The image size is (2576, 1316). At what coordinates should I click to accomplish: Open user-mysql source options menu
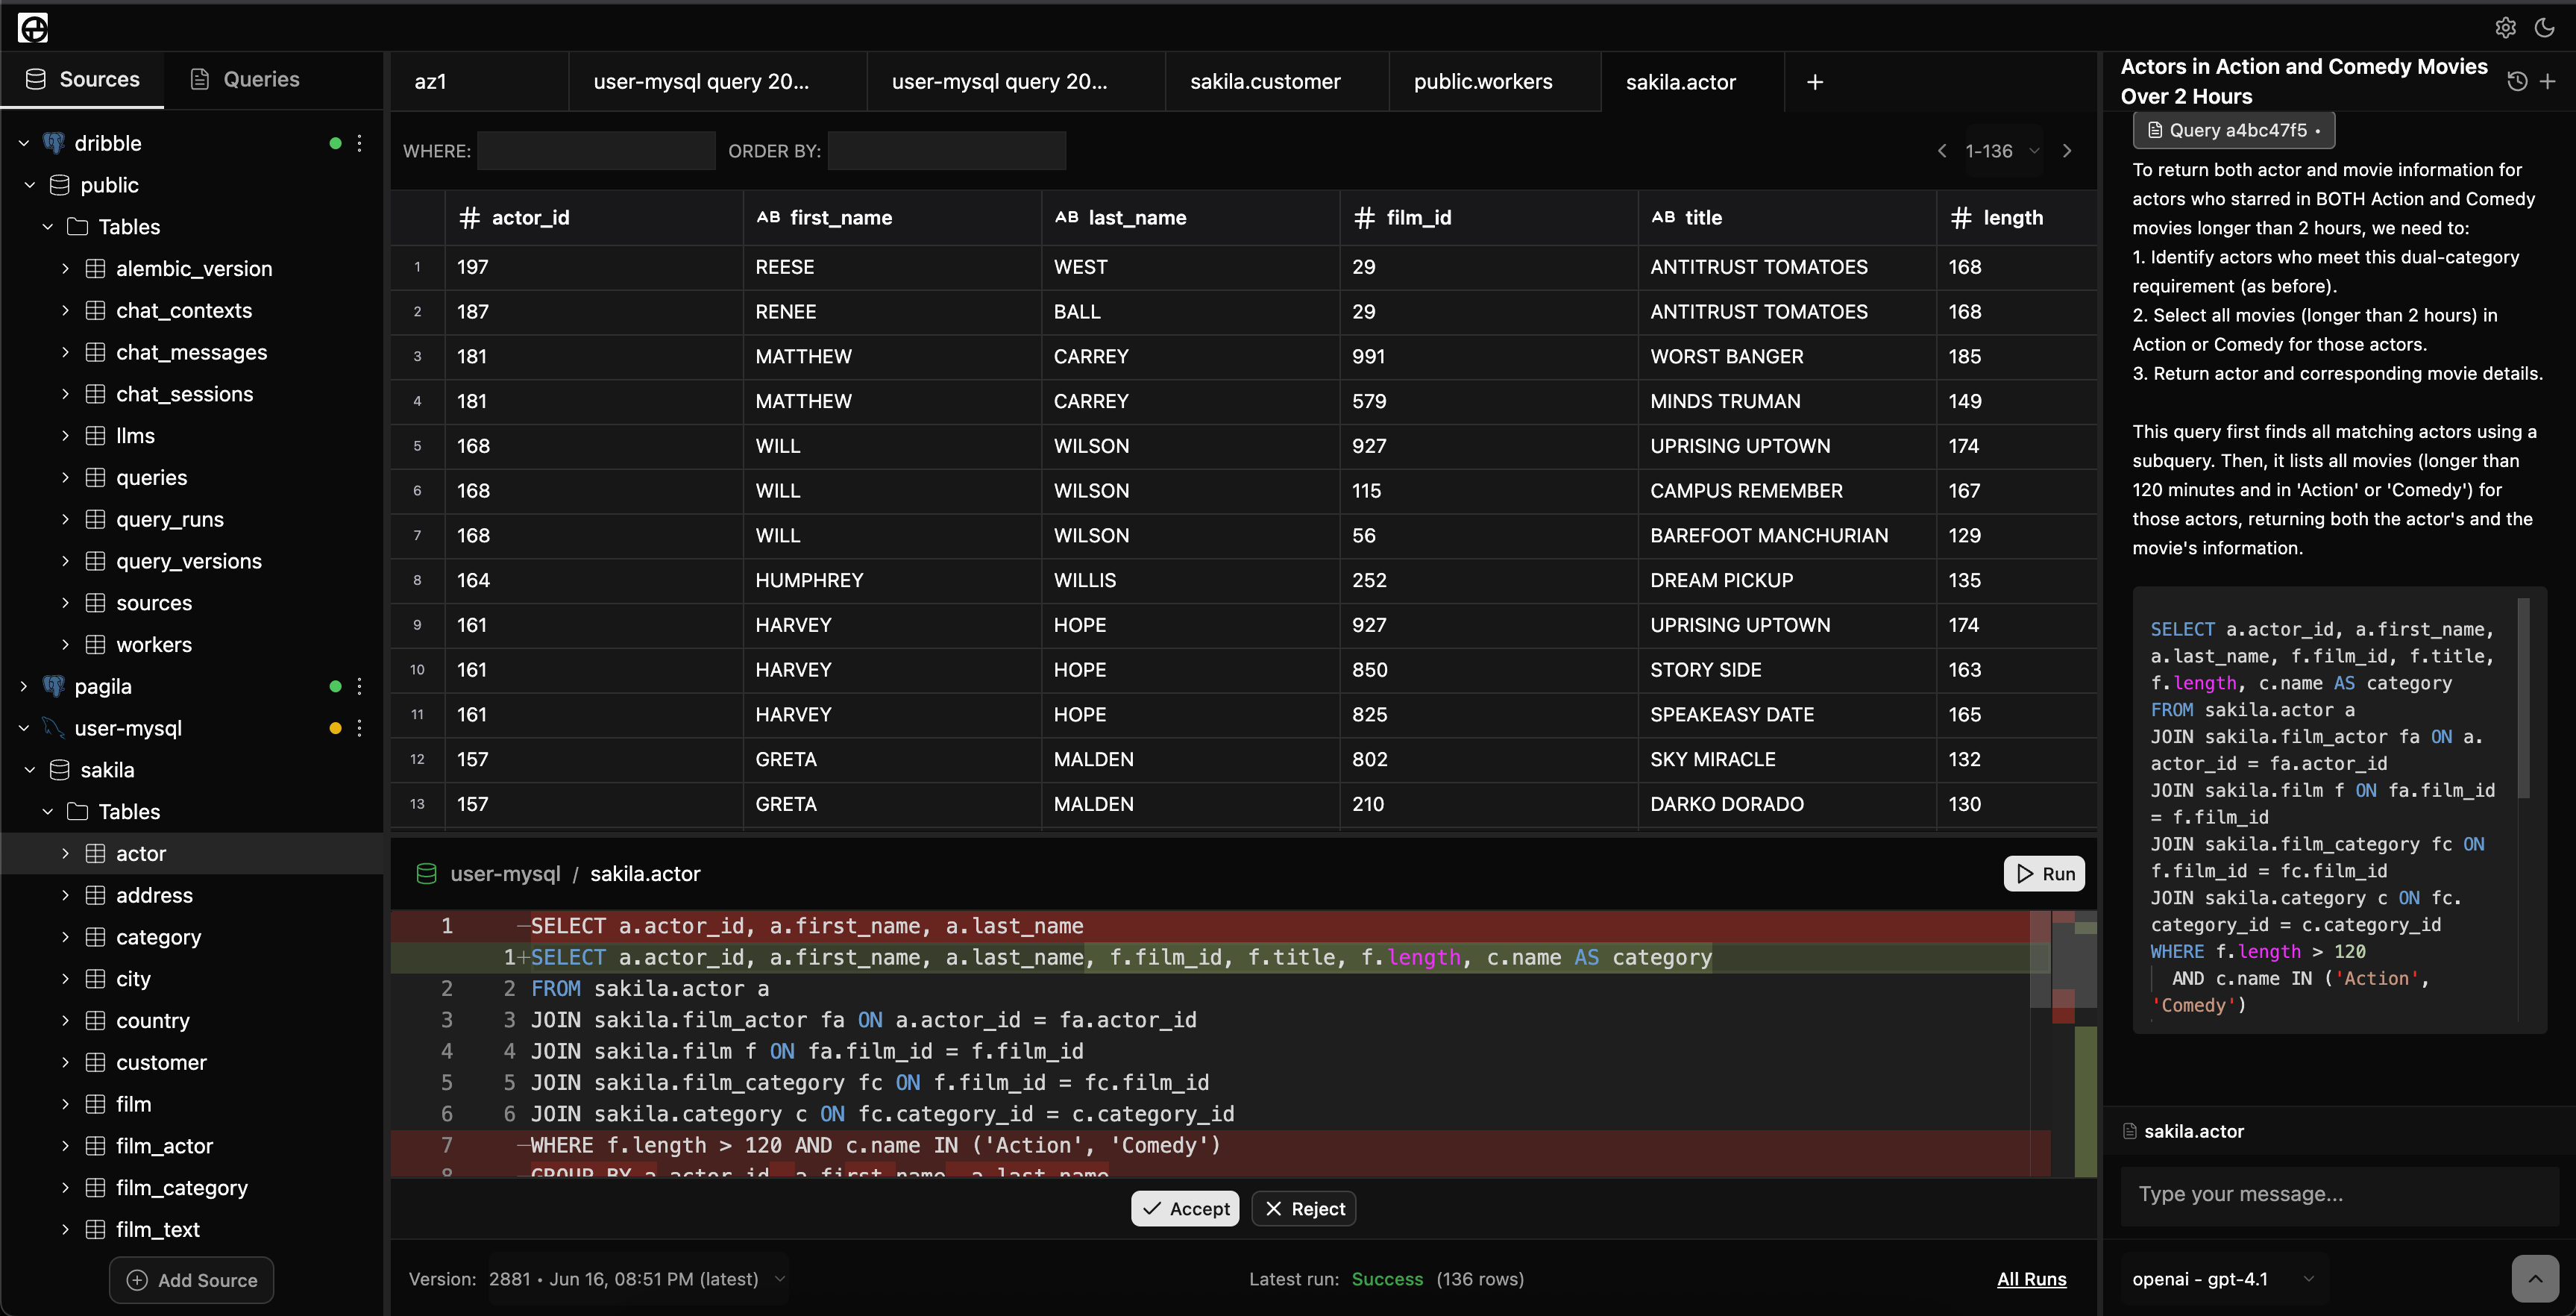click(359, 728)
